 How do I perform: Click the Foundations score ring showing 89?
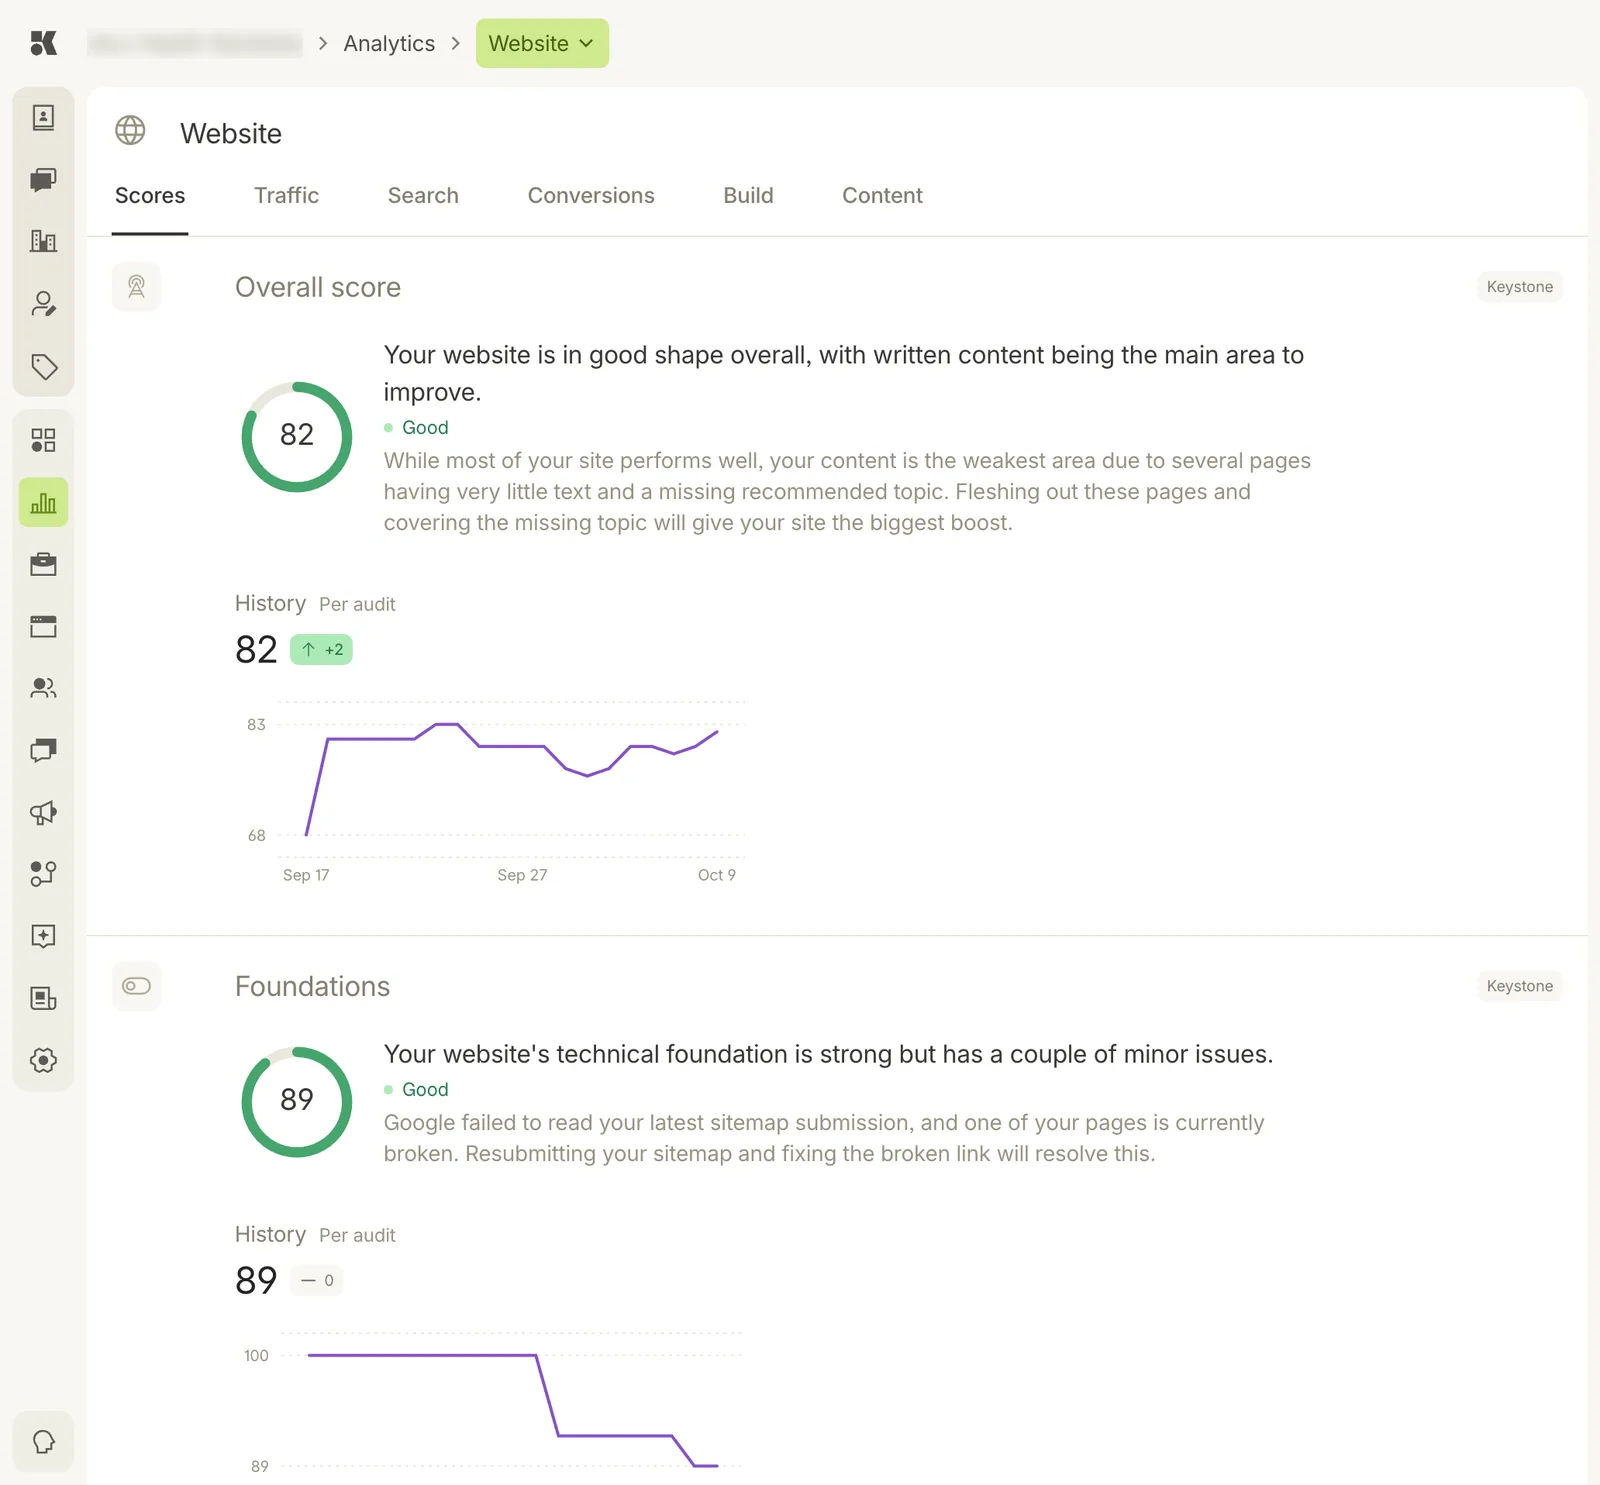(297, 1102)
